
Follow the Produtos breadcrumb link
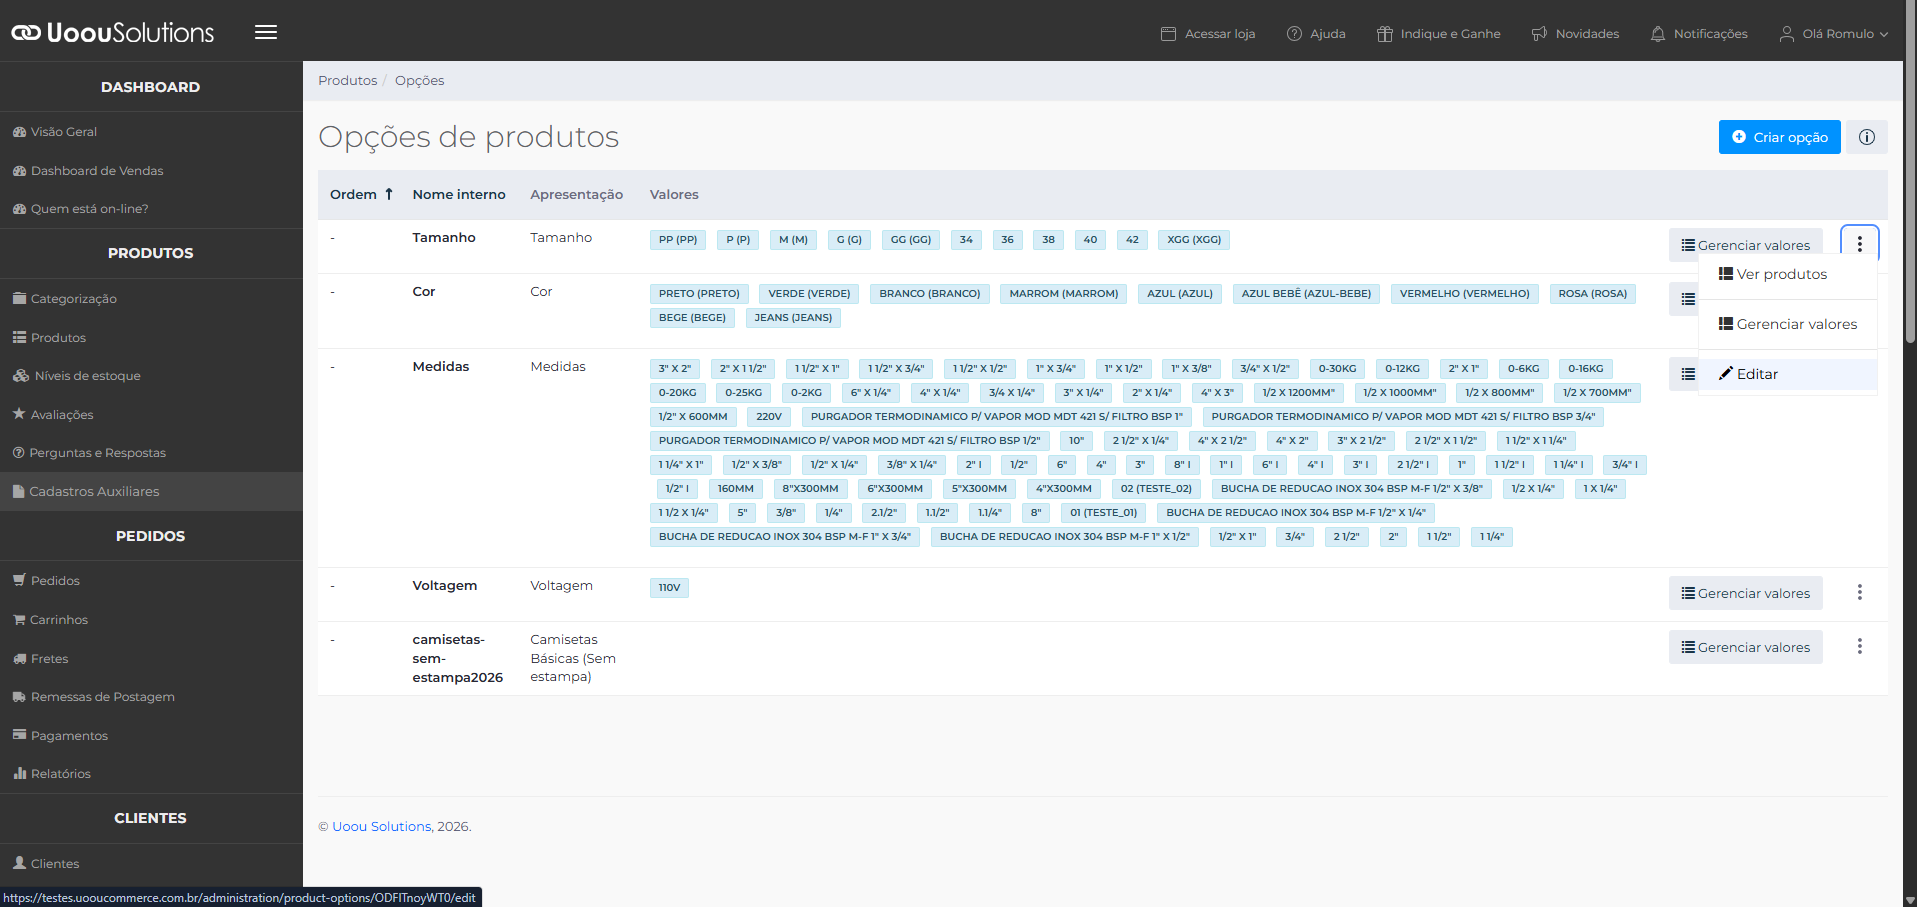[347, 81]
